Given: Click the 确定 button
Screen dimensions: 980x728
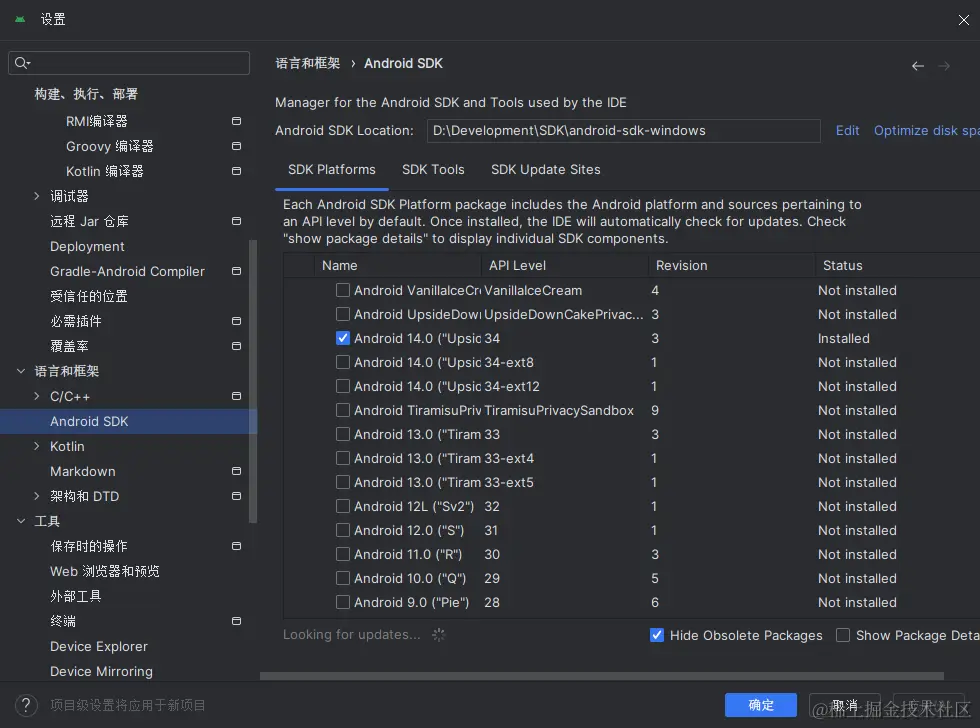Looking at the screenshot, I should pos(760,705).
